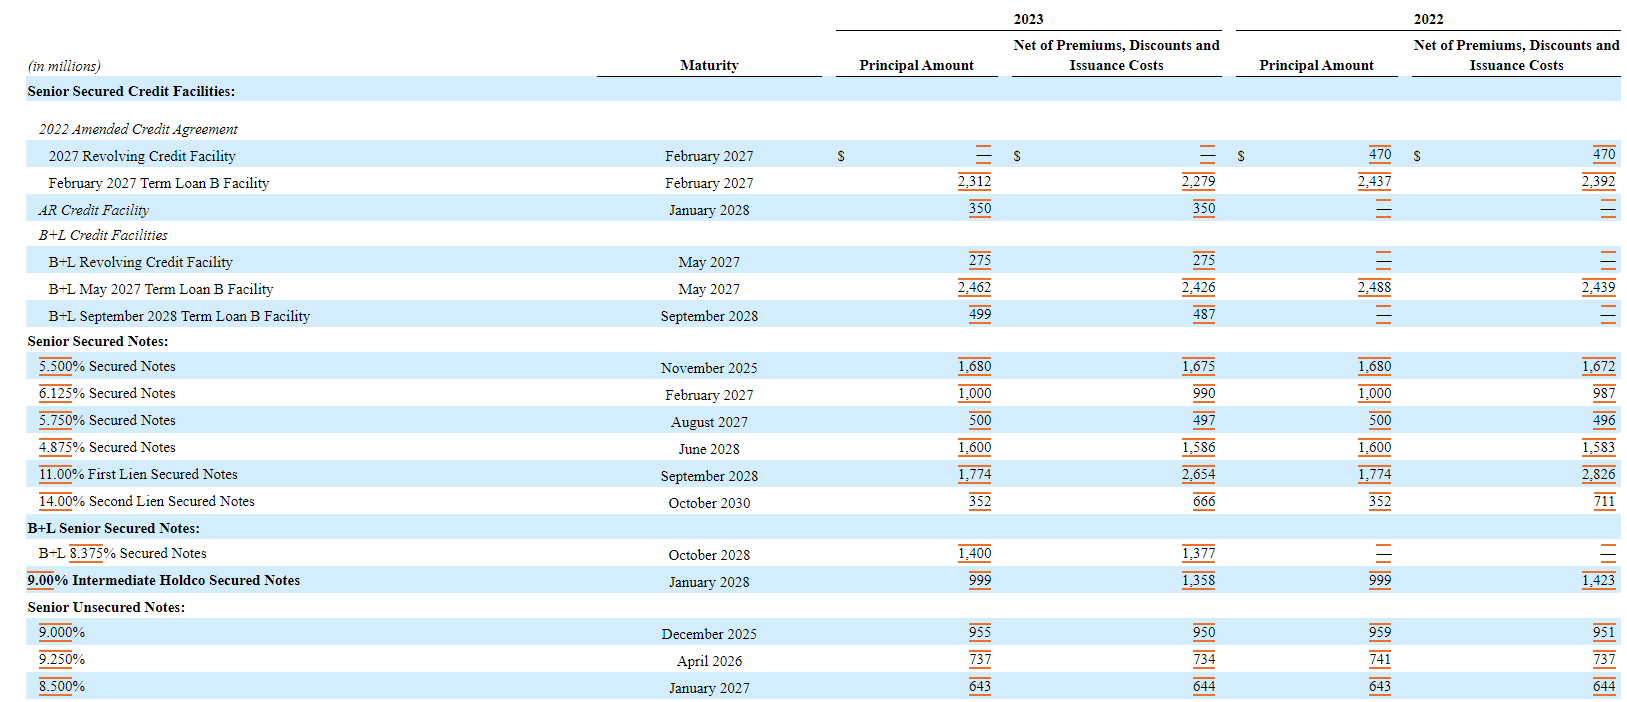
Task: Click the "2022" year column header
Action: [1428, 19]
